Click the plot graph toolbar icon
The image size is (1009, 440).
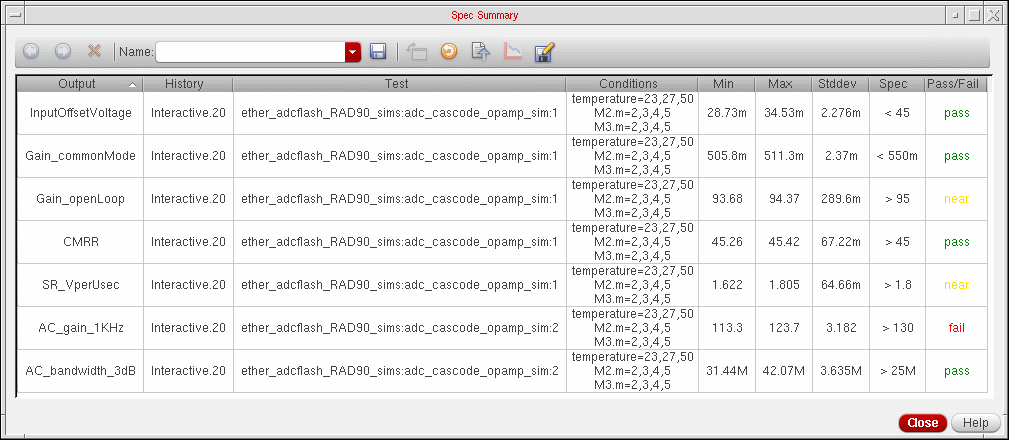(512, 51)
